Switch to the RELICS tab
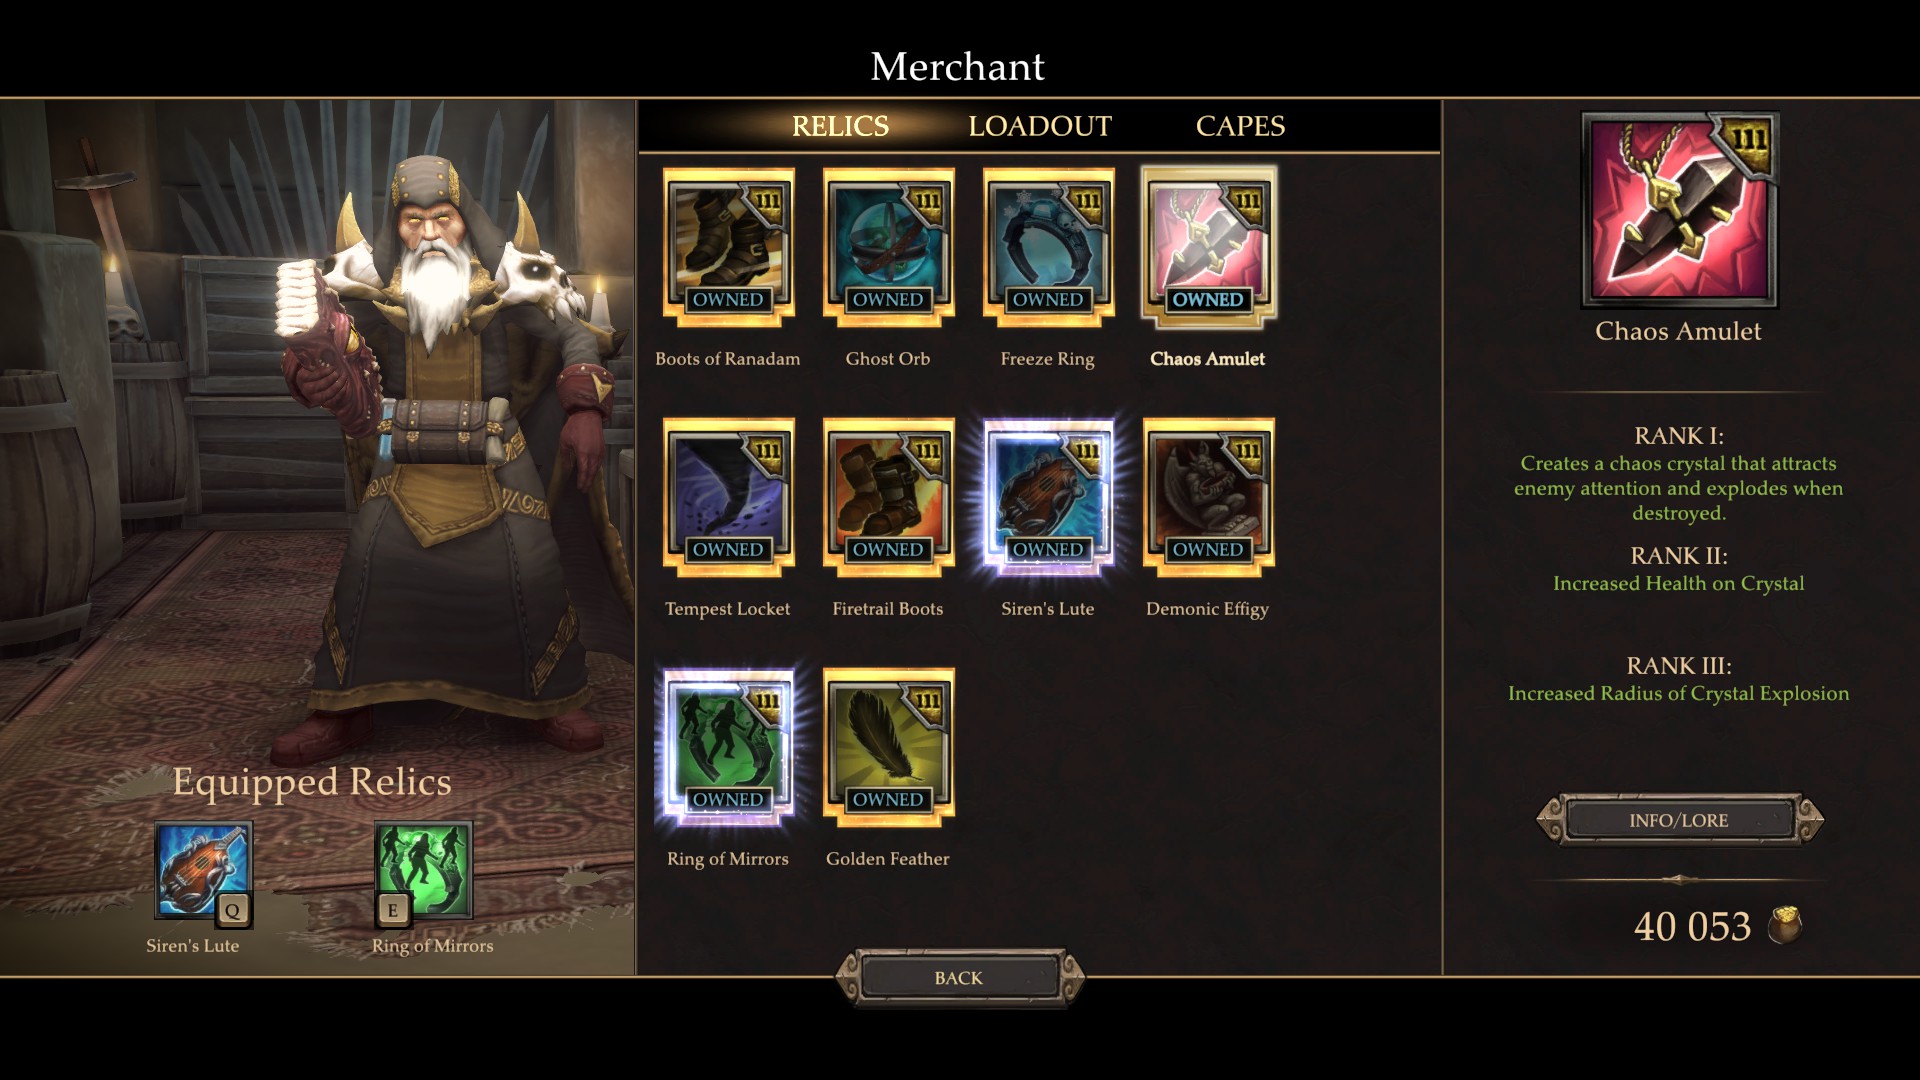This screenshot has width=1920, height=1080. click(x=840, y=126)
